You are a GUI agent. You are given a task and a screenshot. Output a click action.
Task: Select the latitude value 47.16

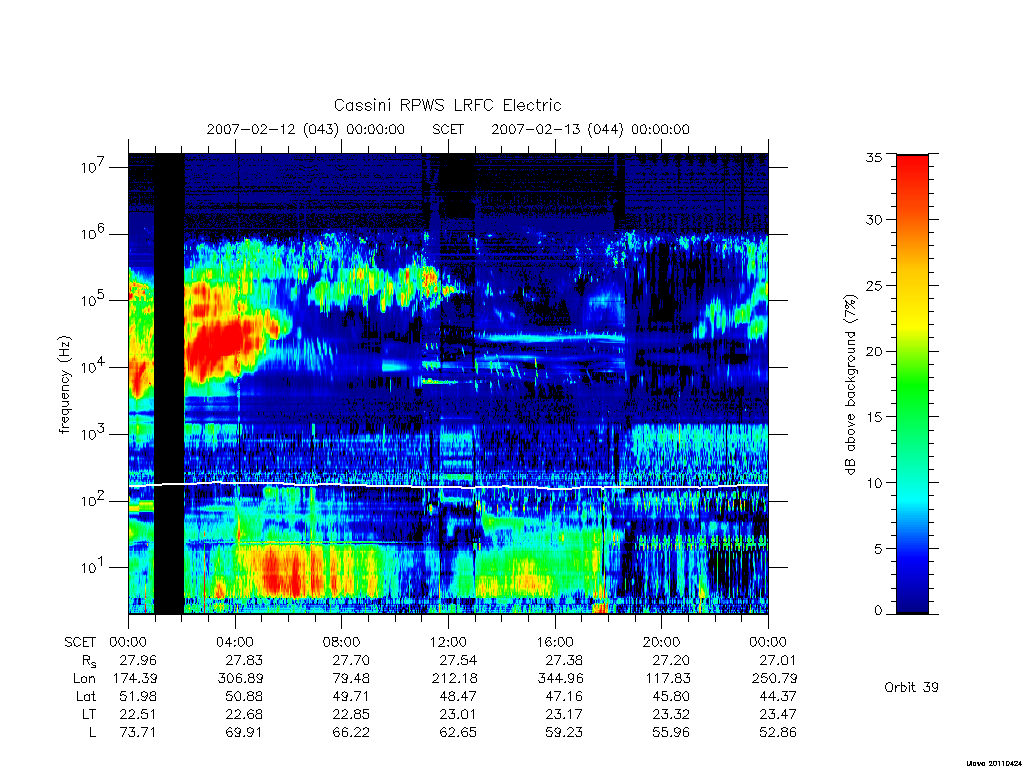564,696
